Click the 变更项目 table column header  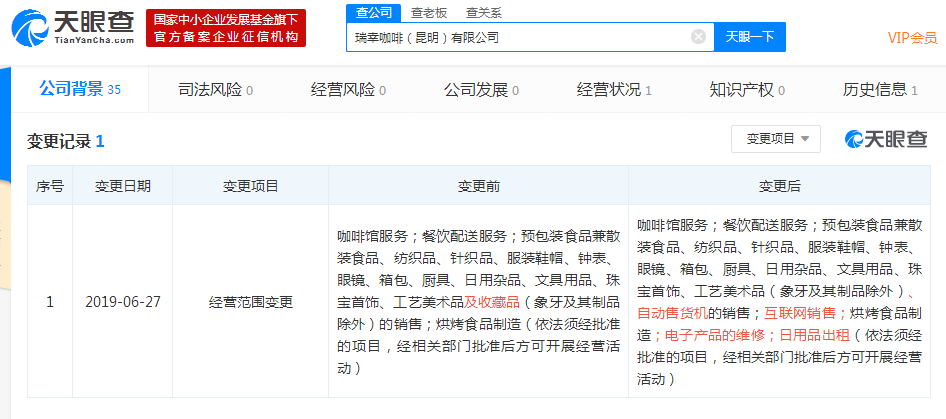[250, 186]
